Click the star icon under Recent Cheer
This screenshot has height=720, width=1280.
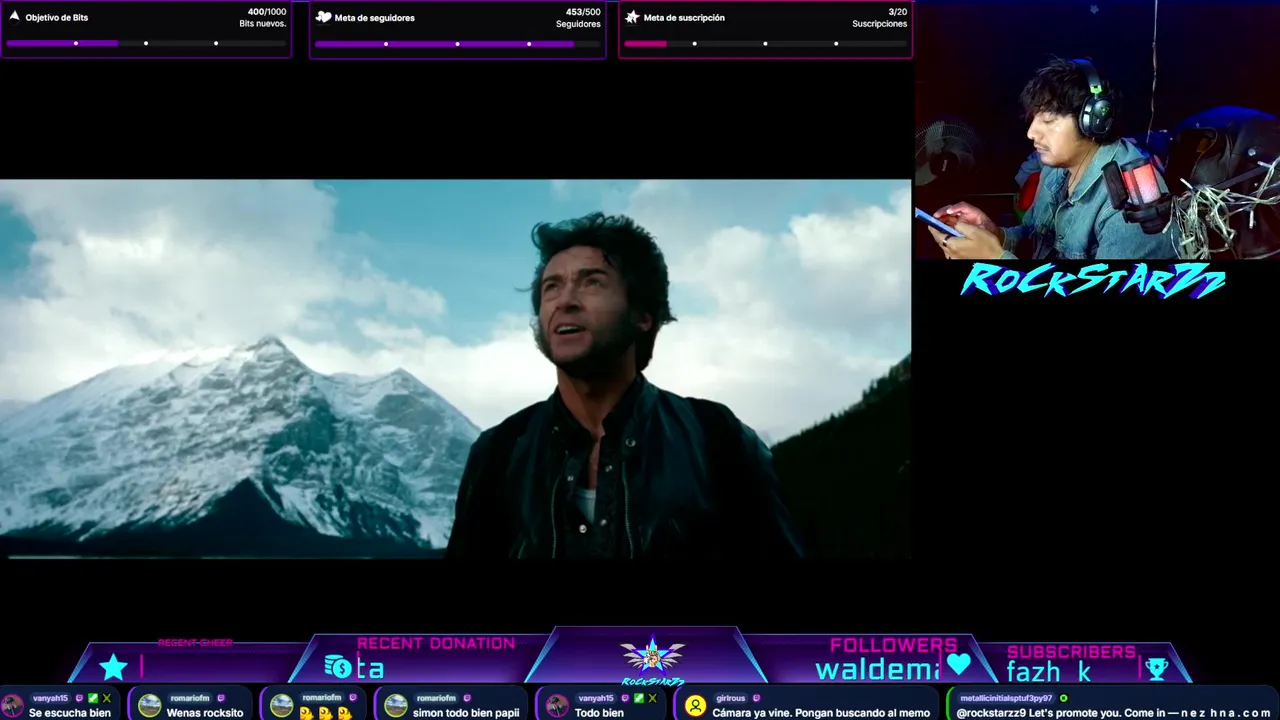pos(113,667)
